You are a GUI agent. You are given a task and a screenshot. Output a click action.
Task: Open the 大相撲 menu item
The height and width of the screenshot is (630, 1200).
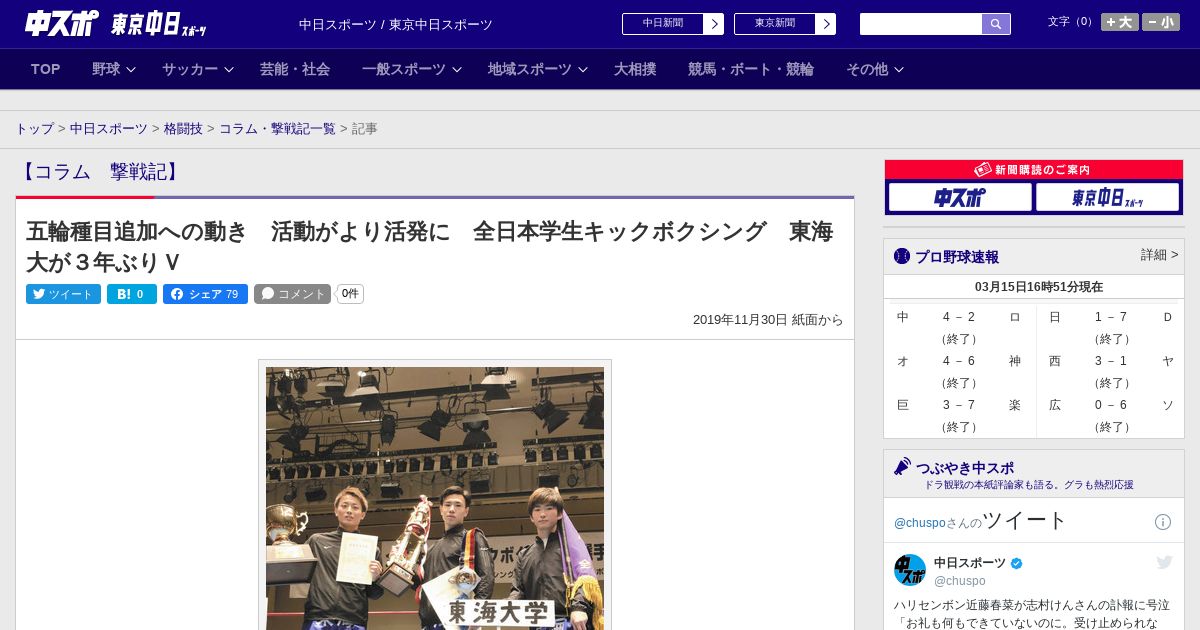pos(635,69)
